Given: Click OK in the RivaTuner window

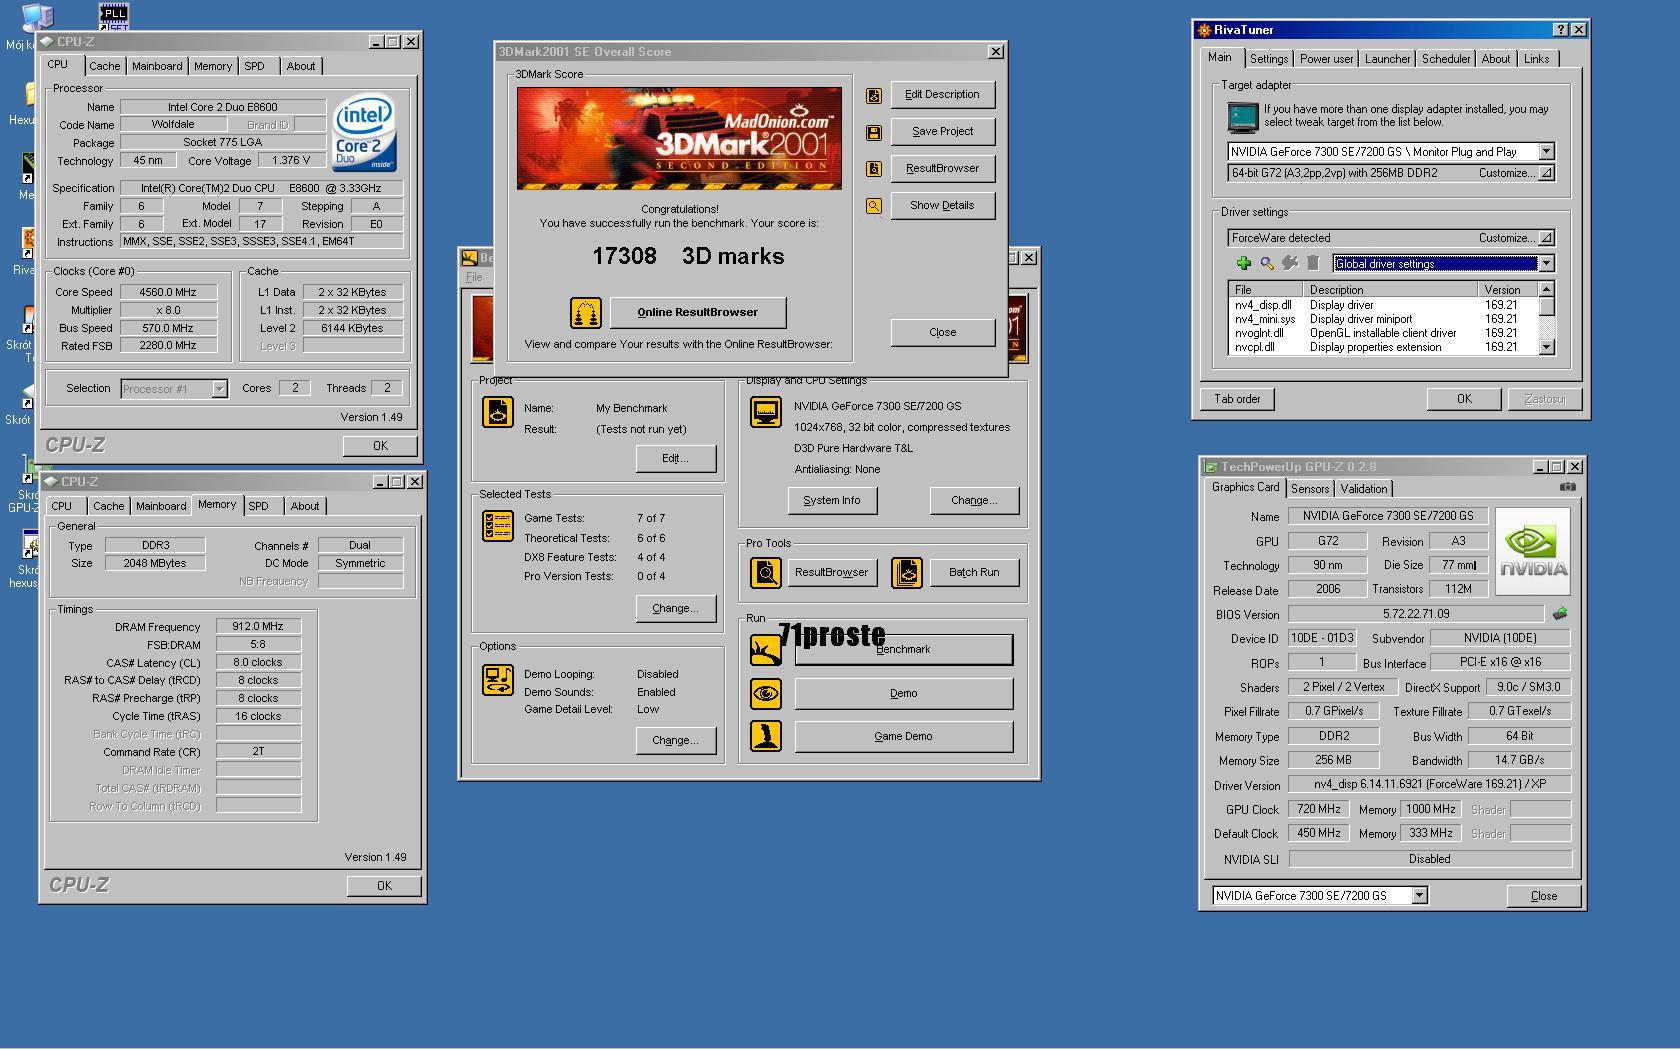Looking at the screenshot, I should [1464, 399].
